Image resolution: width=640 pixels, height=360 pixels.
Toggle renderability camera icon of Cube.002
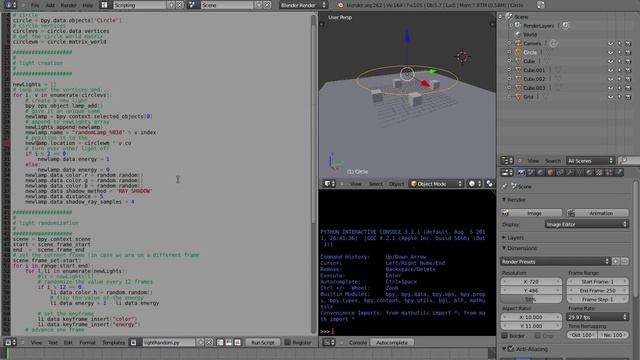[628, 79]
